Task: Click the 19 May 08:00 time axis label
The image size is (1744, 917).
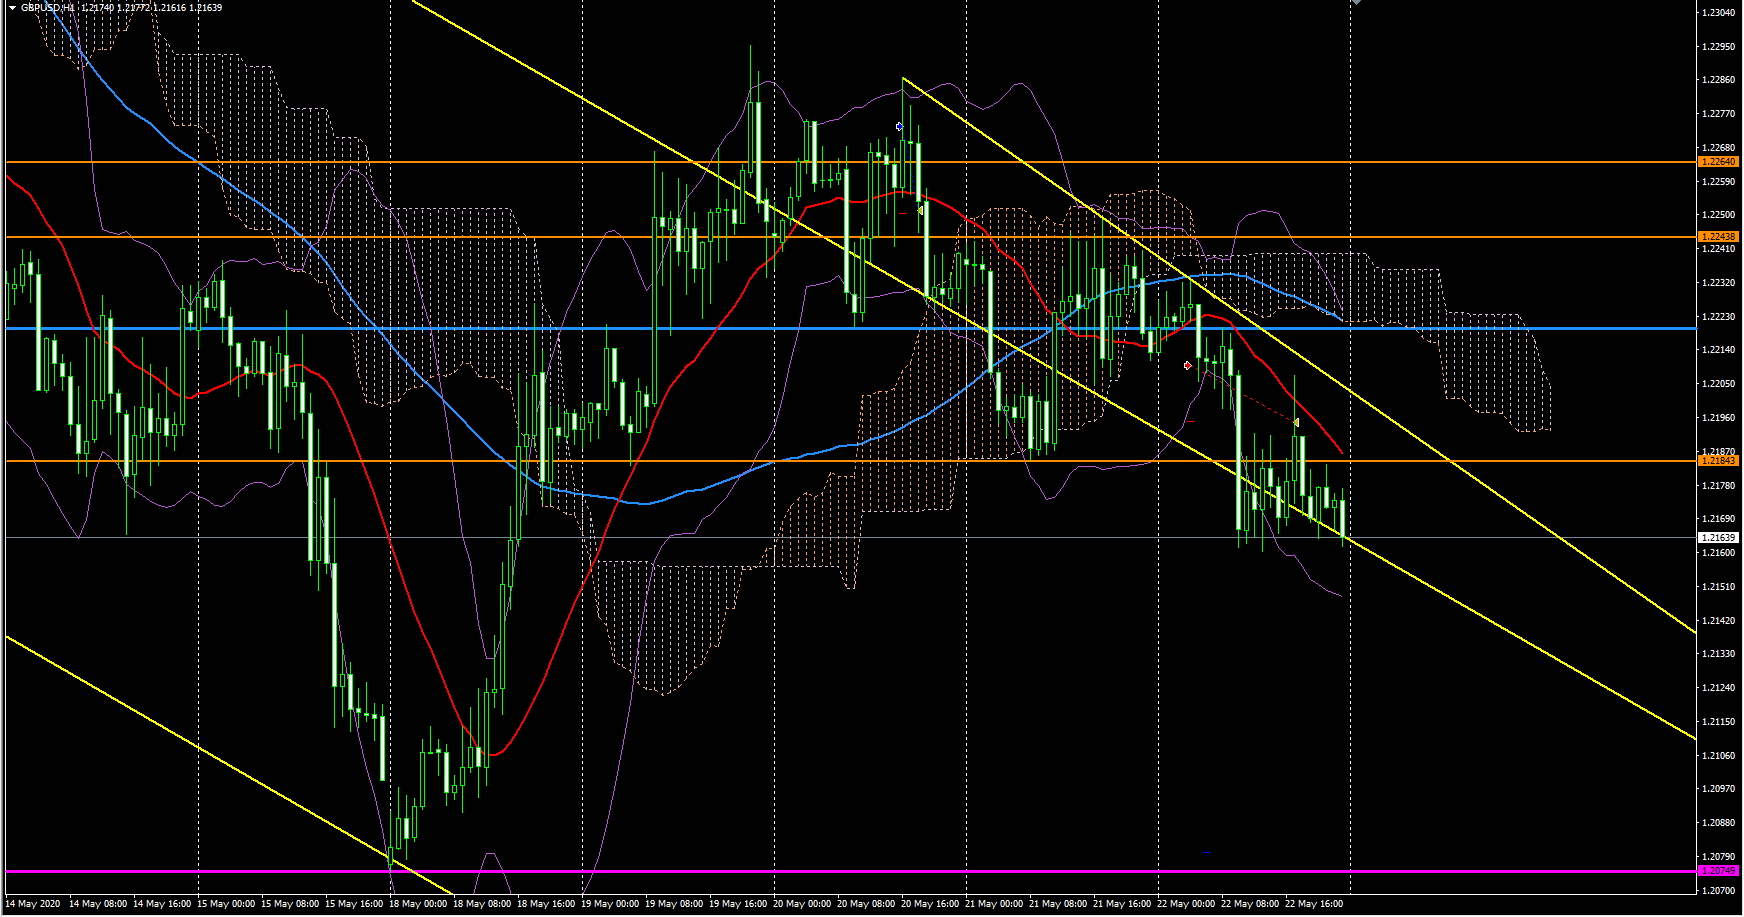Action: click(x=674, y=904)
